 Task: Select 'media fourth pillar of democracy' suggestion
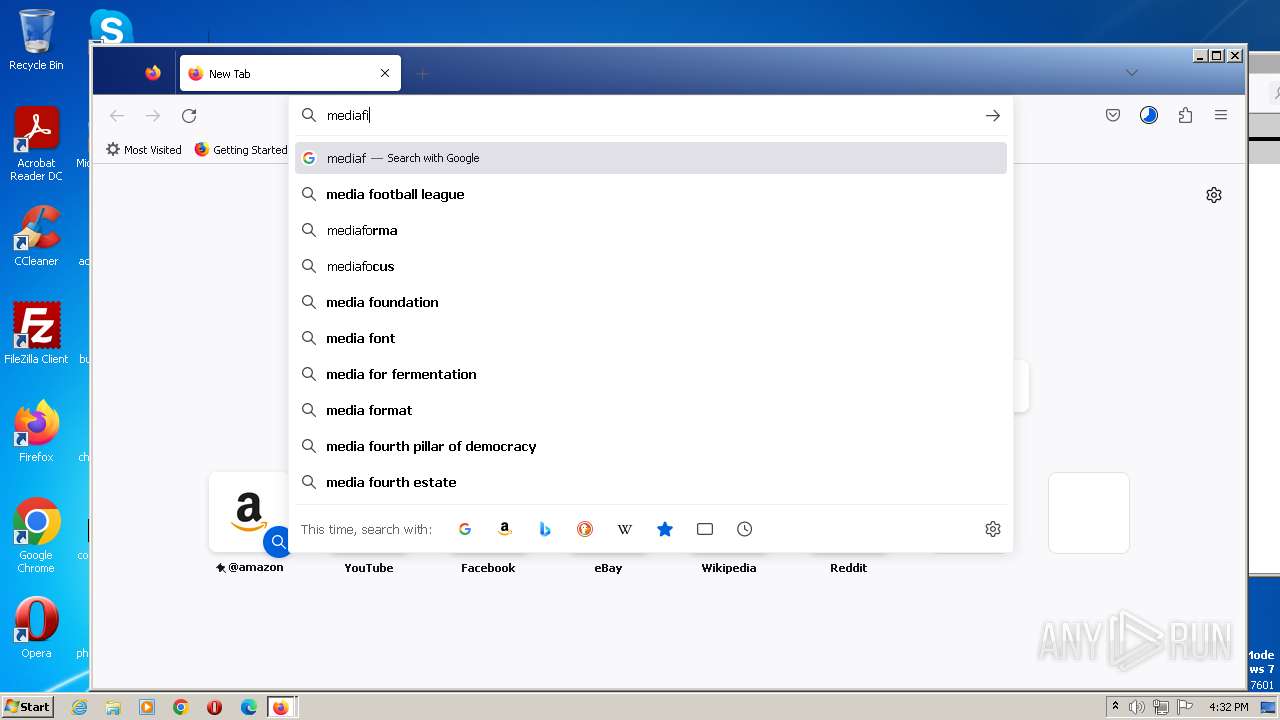point(651,446)
